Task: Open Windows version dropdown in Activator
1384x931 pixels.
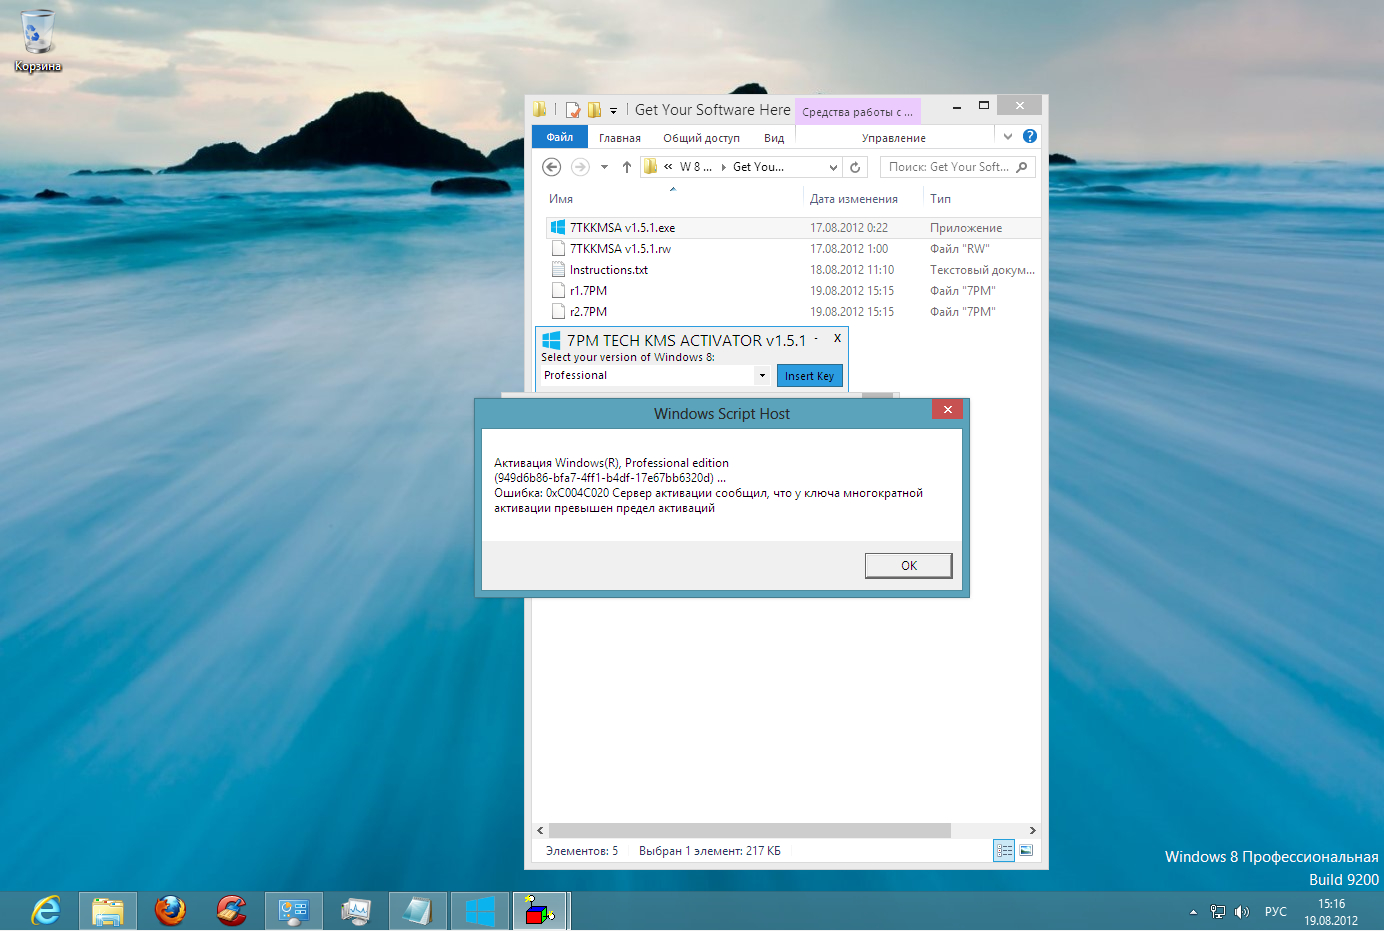Action: (762, 376)
